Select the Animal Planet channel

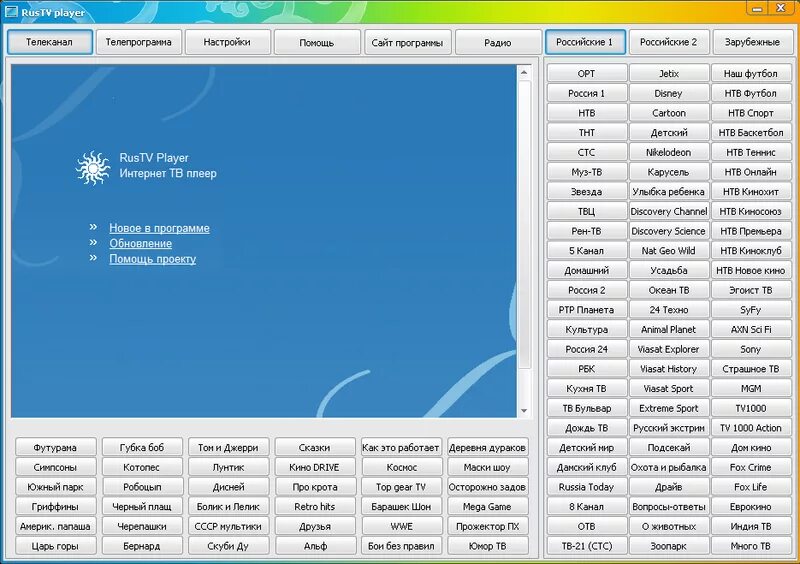668,330
